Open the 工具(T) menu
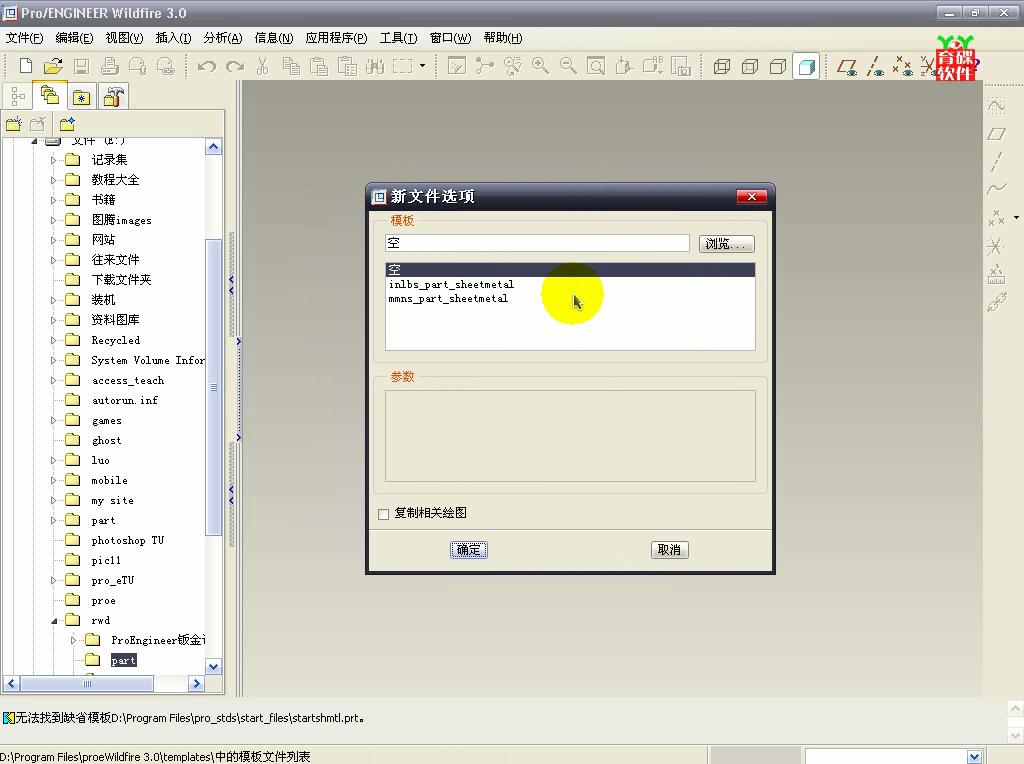This screenshot has height=764, width=1024. pos(398,38)
